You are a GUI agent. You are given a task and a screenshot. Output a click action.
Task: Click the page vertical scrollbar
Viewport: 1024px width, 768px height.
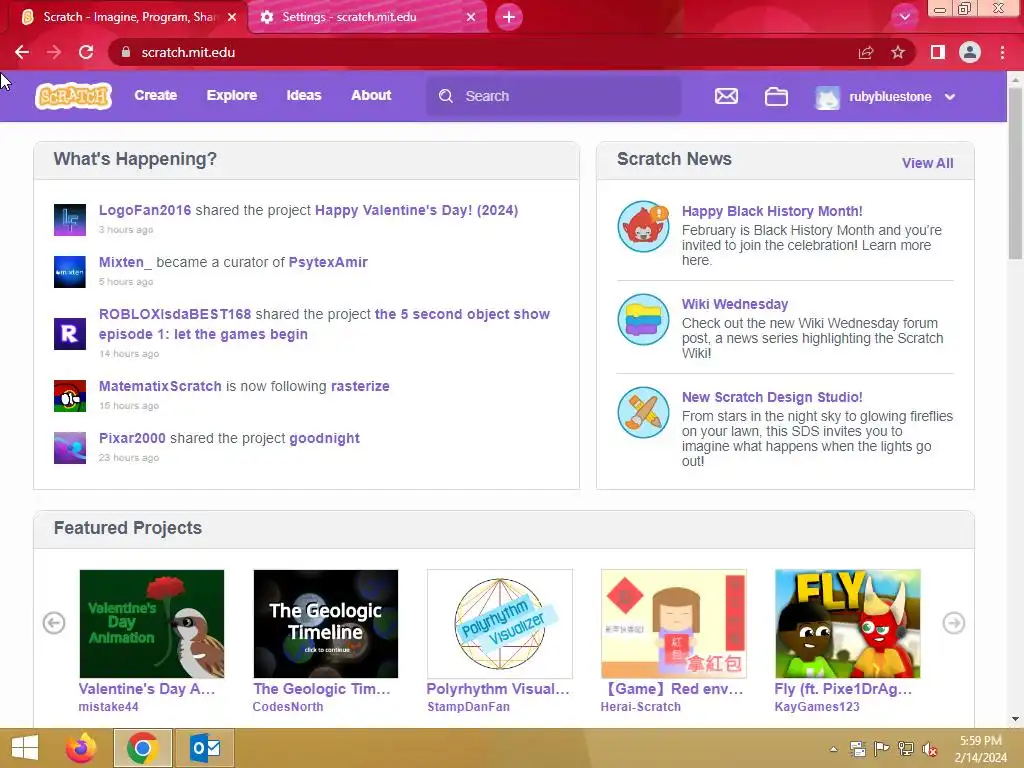pos(1015,173)
